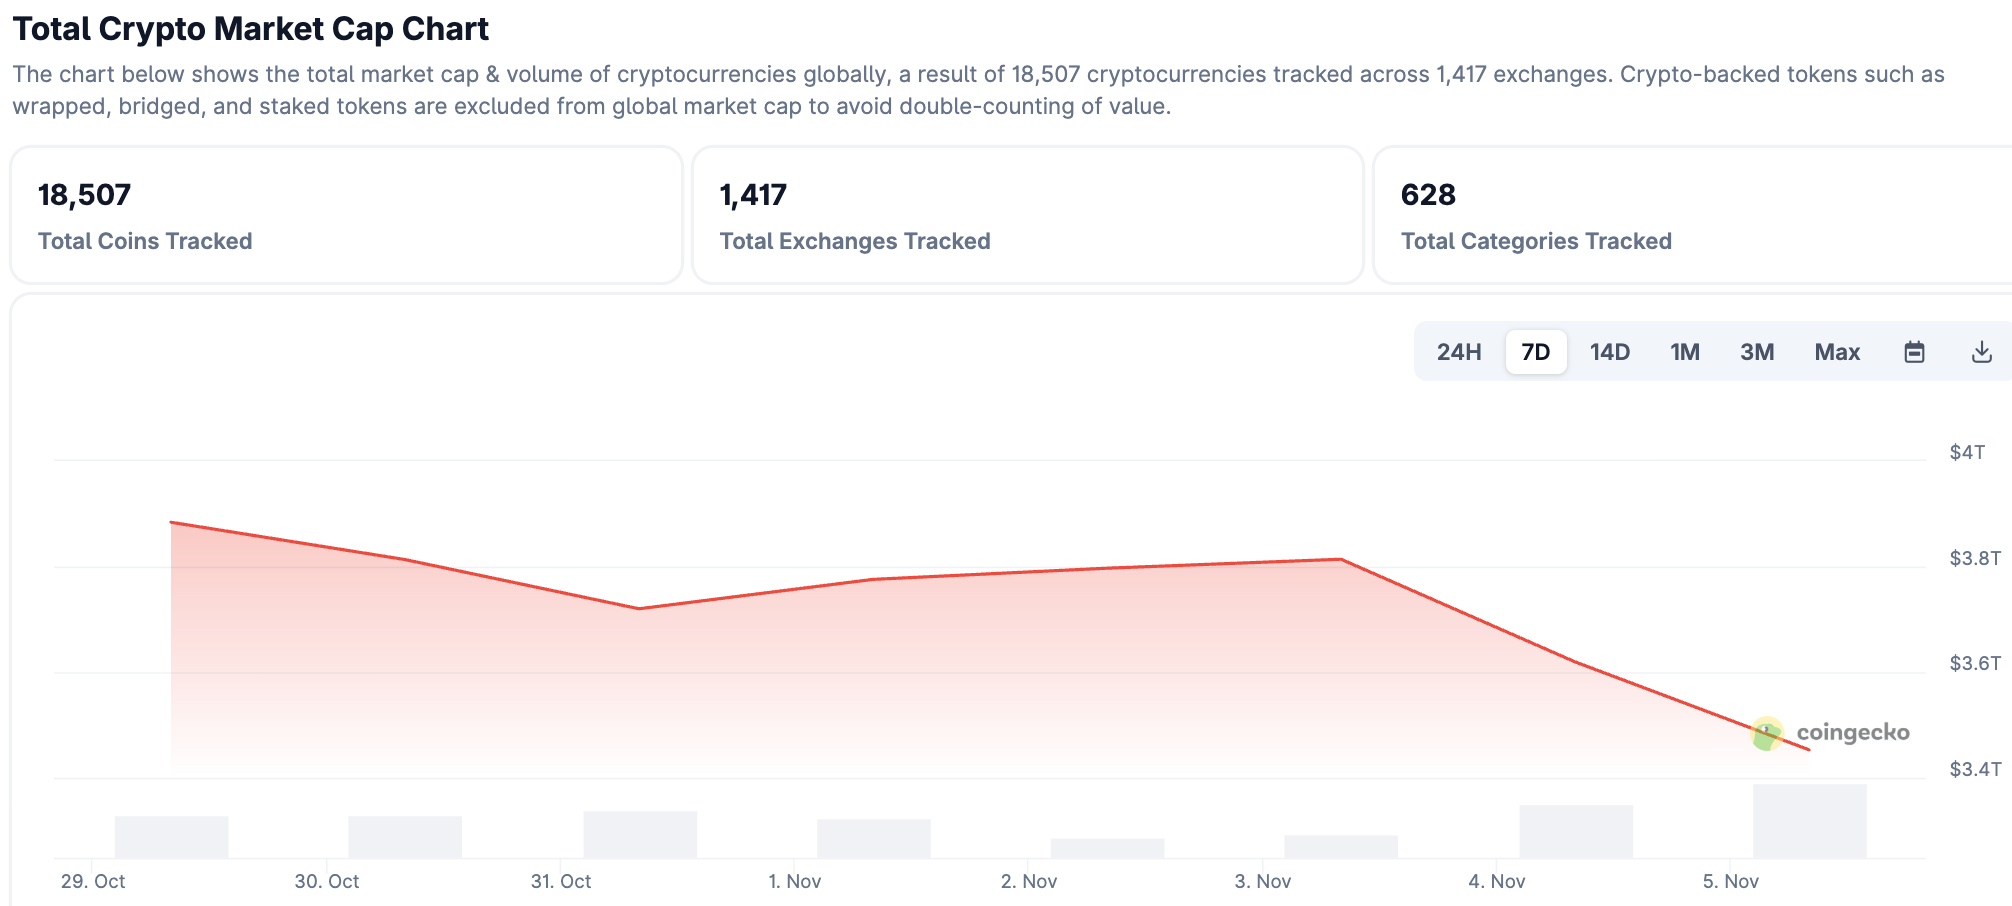Select the 7D time range
This screenshot has width=2012, height=906.
pos(1535,352)
